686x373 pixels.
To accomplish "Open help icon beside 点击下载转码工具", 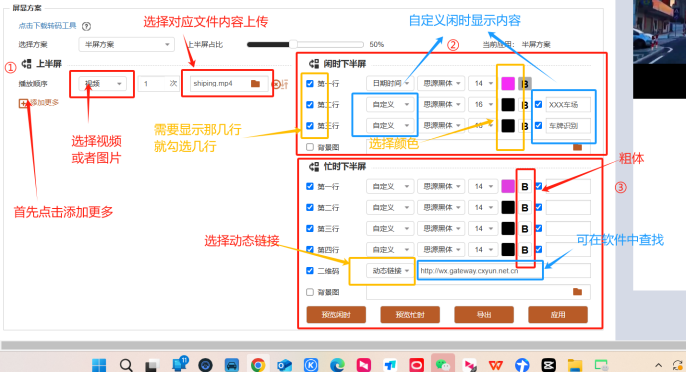I will pyautogui.click(x=87, y=26).
